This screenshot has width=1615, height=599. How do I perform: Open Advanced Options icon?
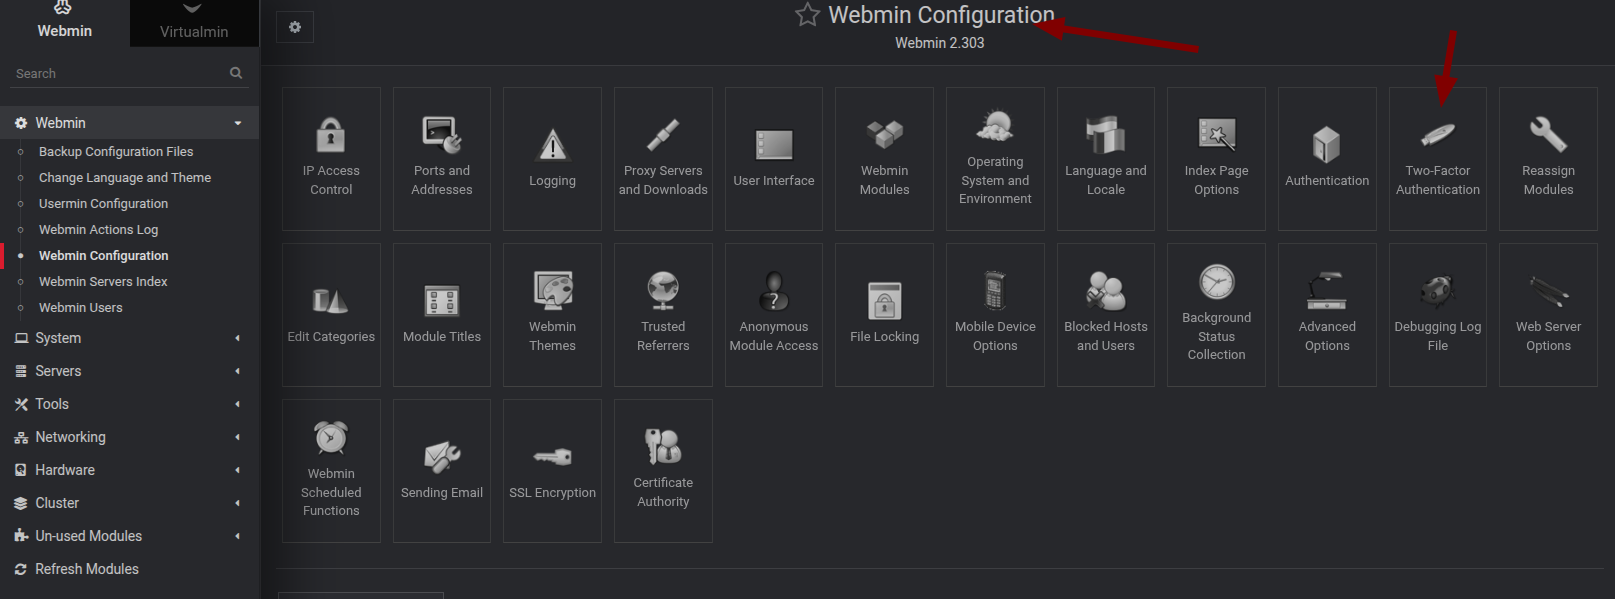tap(1327, 315)
